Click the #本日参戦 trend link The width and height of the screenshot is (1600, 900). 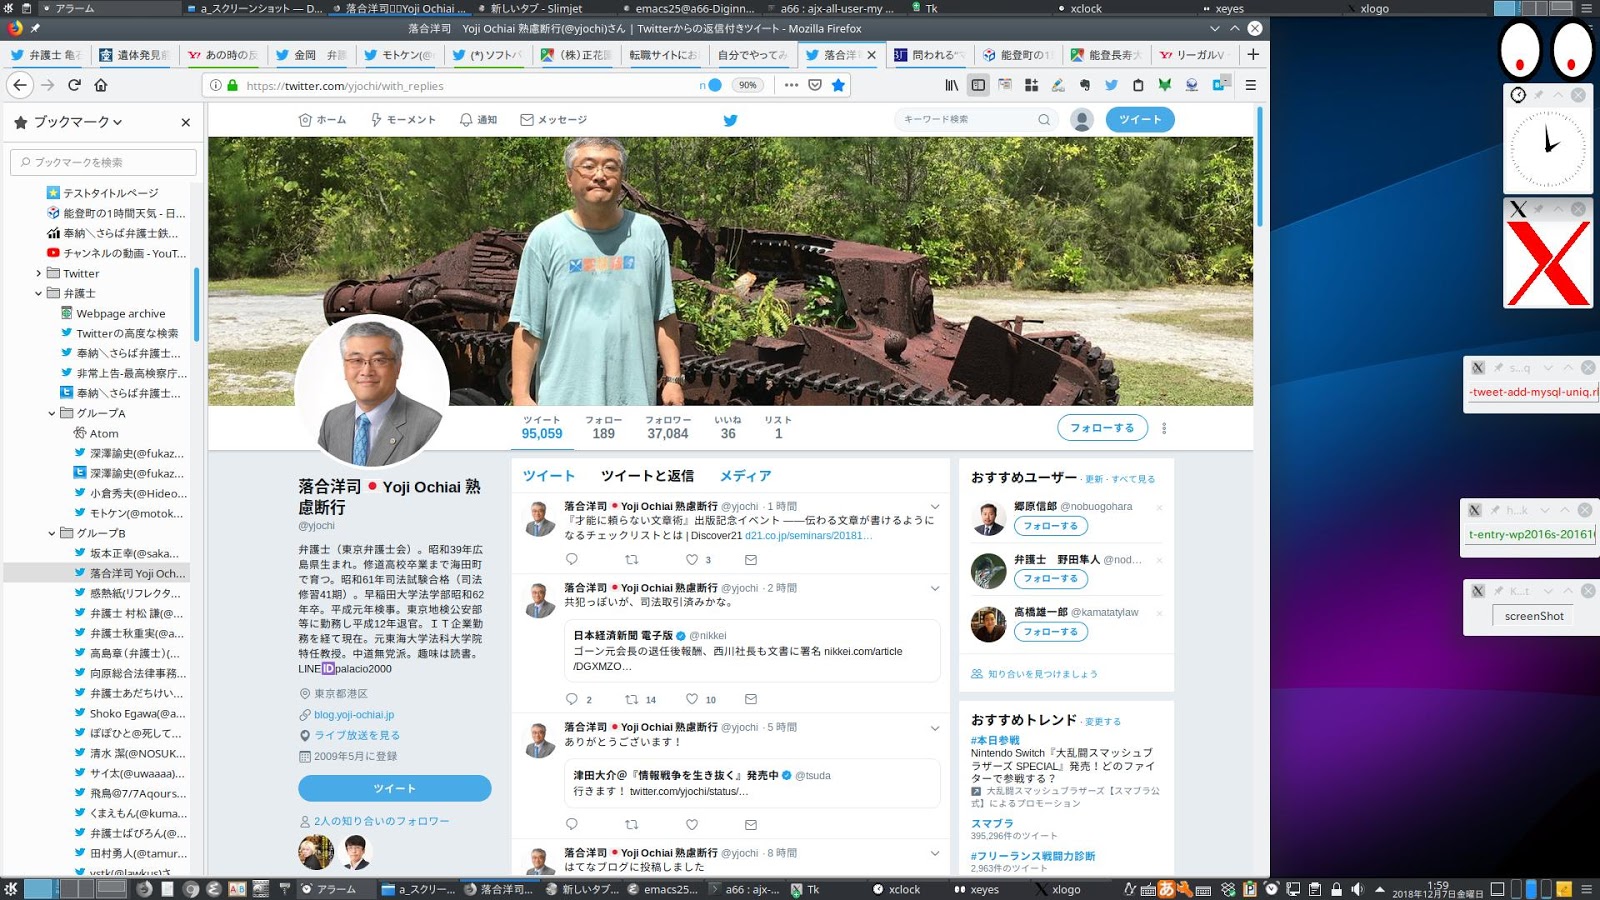pos(995,741)
